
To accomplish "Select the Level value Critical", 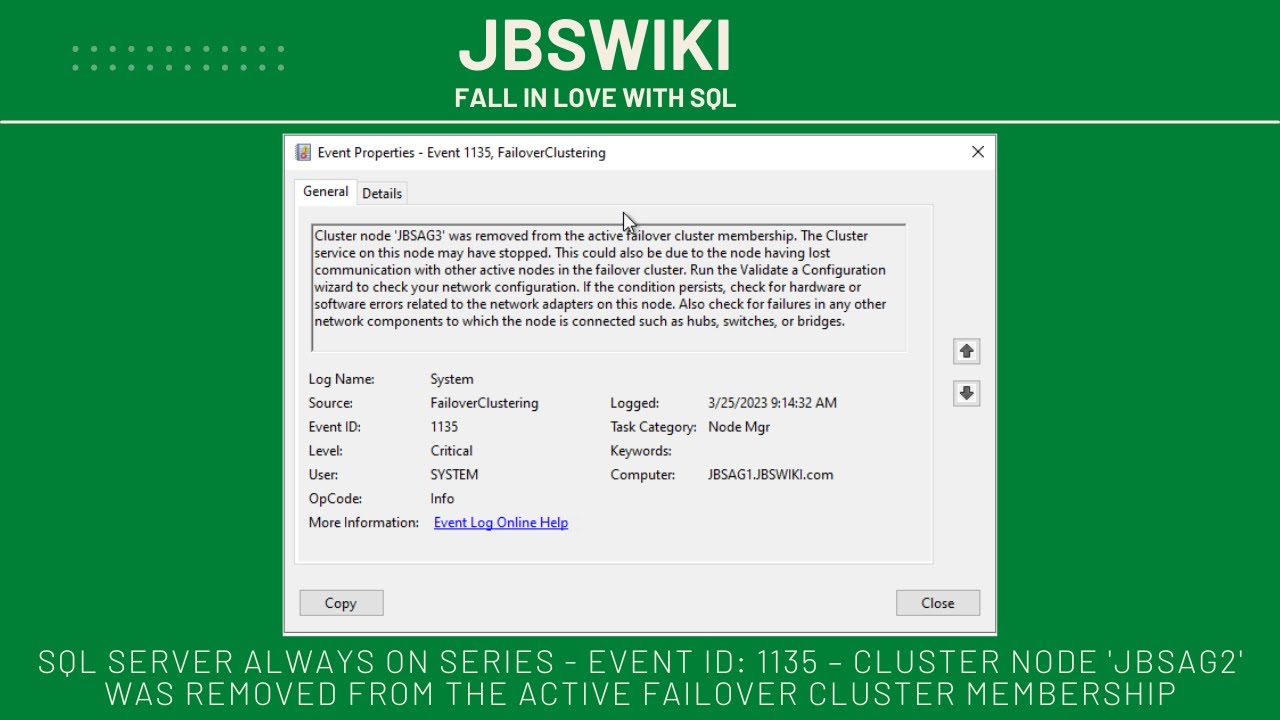I will tap(452, 451).
